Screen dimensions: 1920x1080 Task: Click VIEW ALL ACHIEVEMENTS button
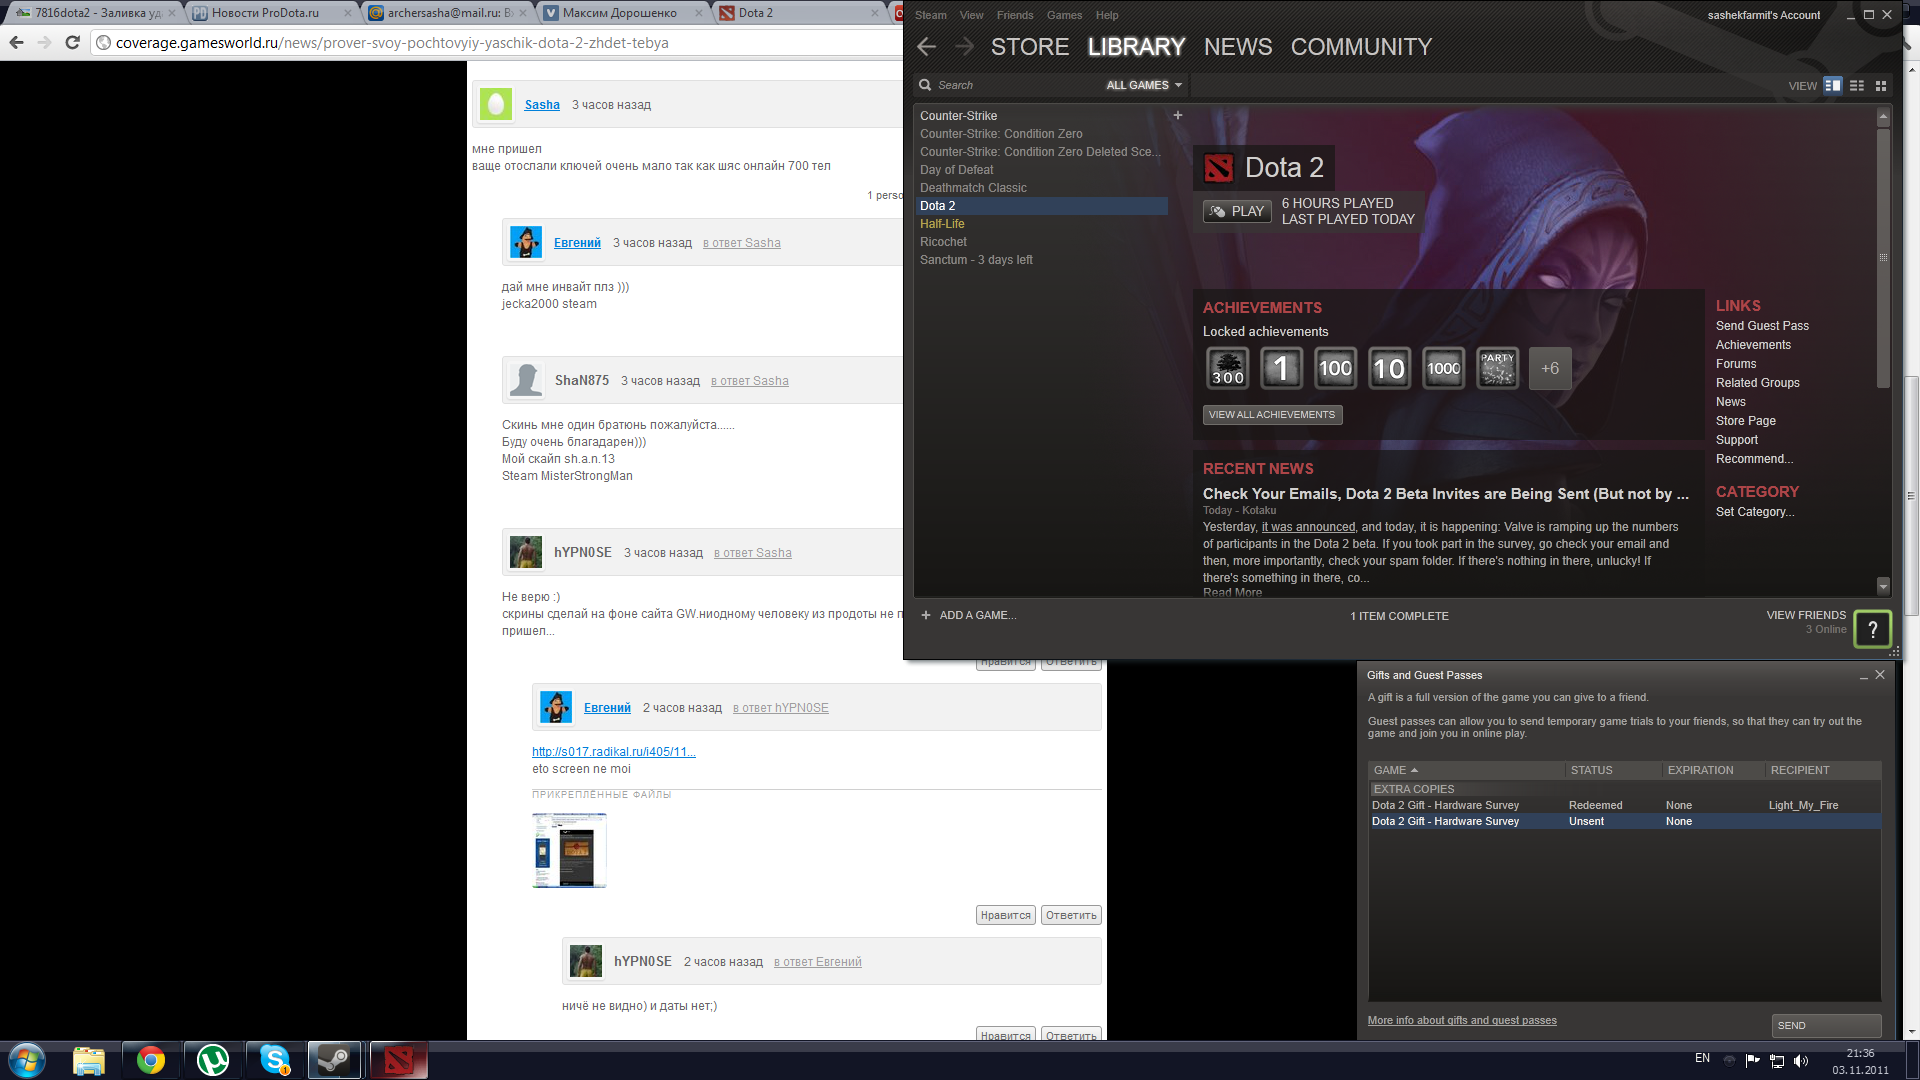1272,415
